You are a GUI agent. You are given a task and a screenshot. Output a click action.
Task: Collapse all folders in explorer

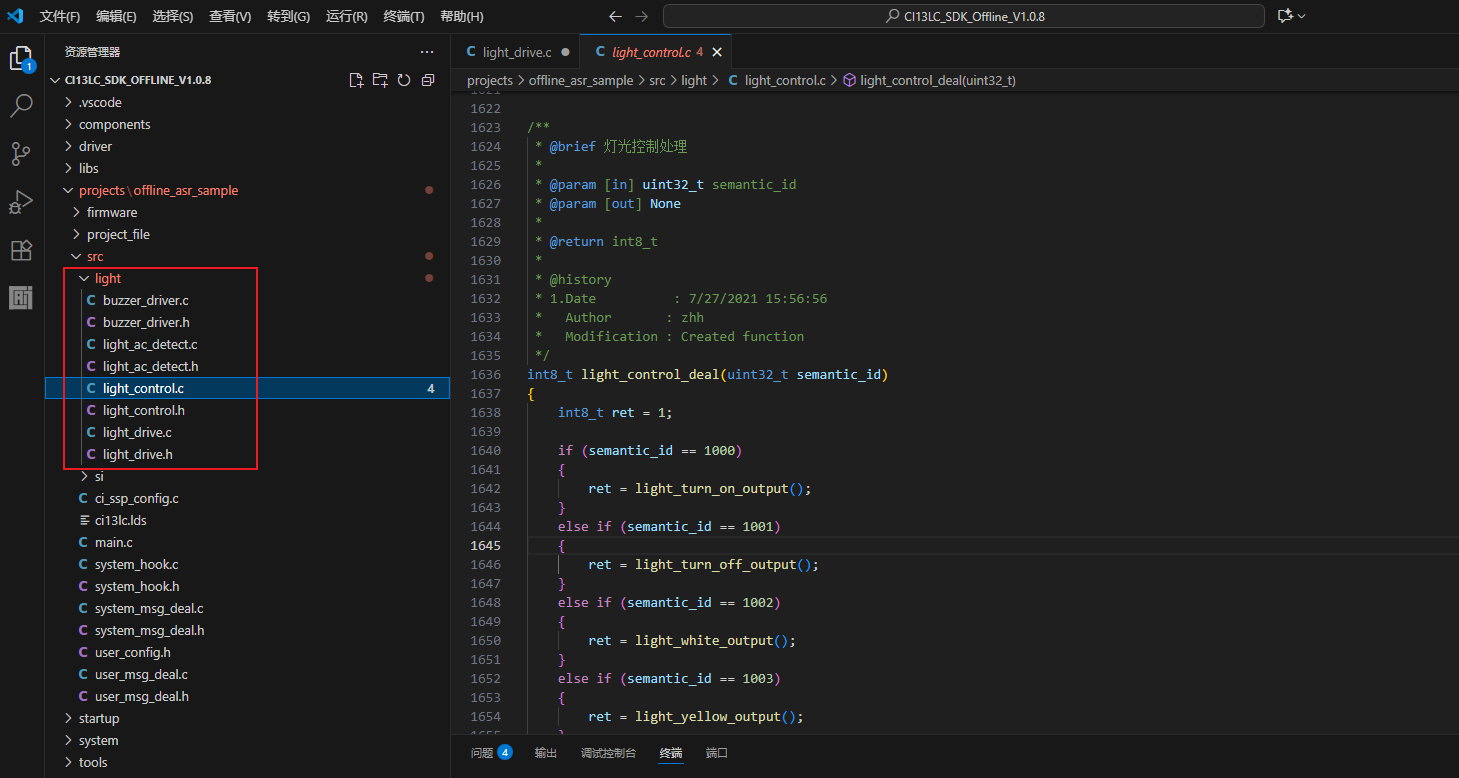(x=428, y=80)
